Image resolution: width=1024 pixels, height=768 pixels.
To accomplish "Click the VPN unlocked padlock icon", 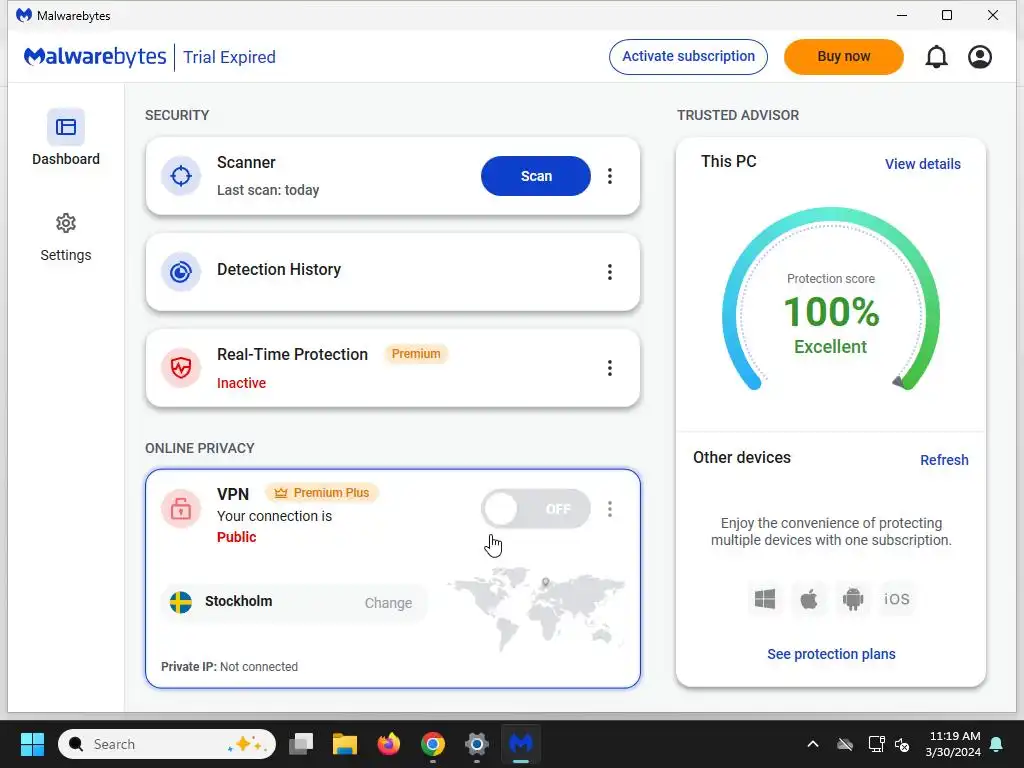I will tap(181, 509).
